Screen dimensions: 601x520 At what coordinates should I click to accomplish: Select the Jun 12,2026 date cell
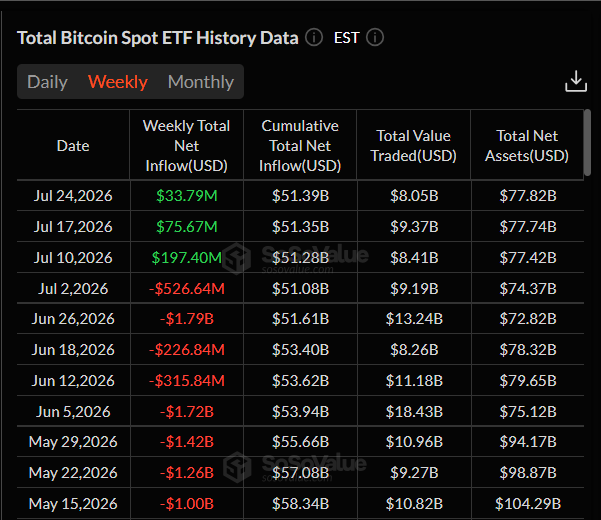(x=73, y=381)
